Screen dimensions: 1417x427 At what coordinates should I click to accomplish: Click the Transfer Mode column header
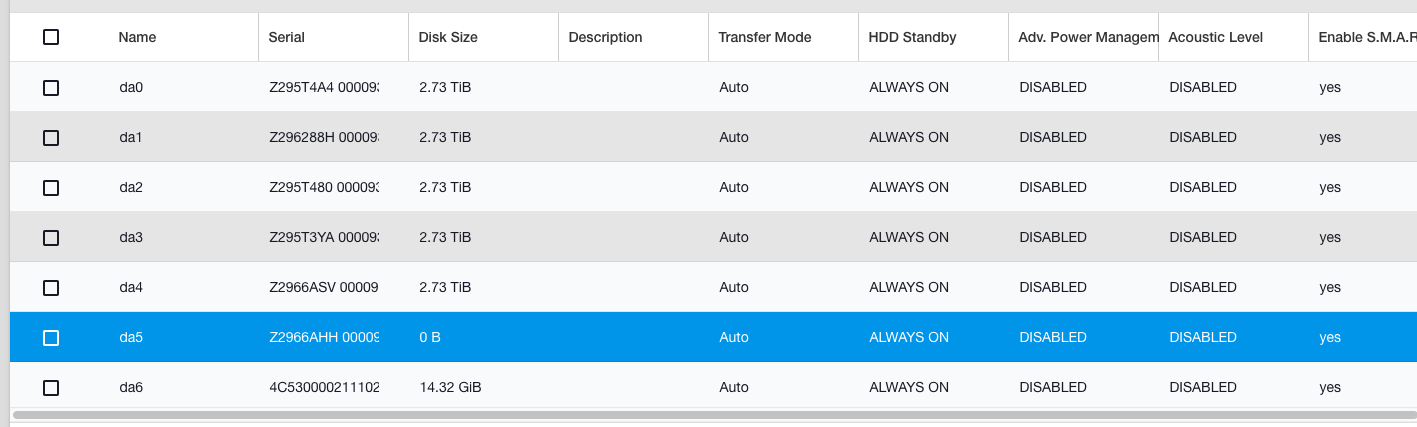765,37
